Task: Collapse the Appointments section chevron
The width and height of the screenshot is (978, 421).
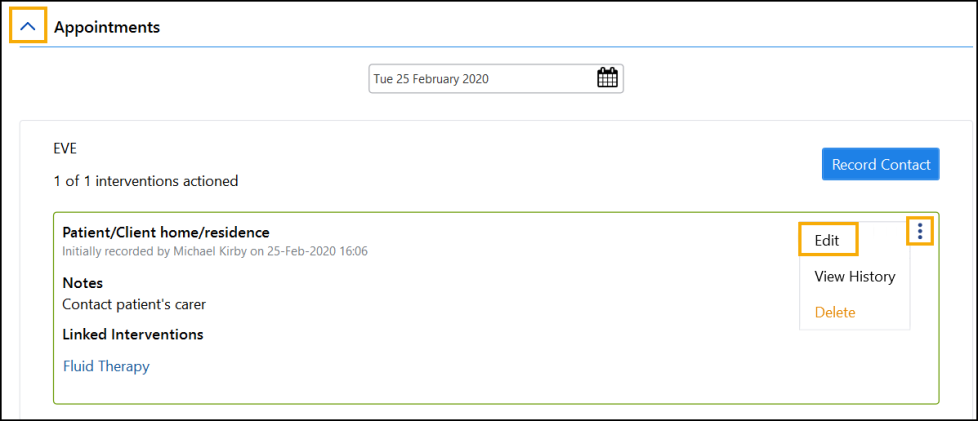Action: (28, 27)
